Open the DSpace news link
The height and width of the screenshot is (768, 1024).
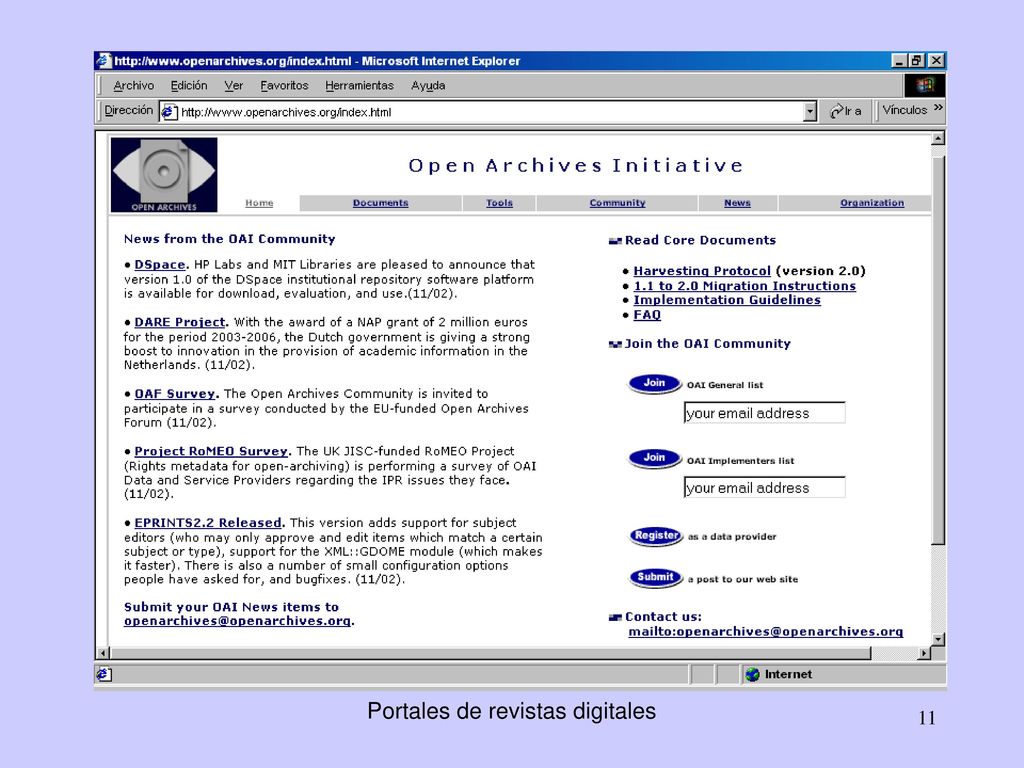click(160, 264)
